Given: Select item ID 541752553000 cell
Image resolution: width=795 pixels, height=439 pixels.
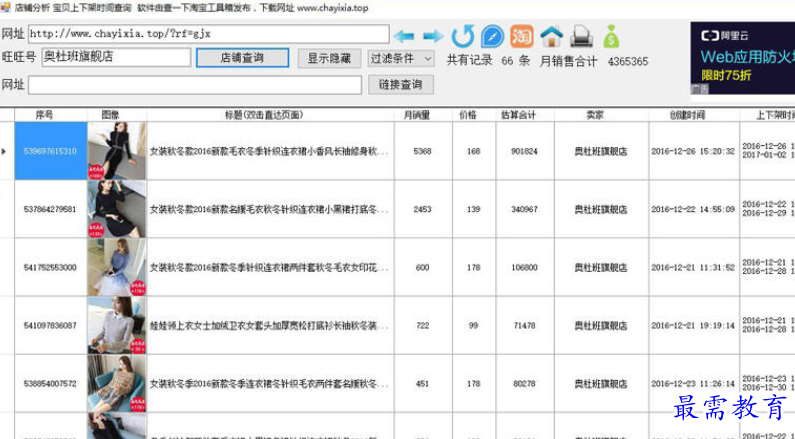Looking at the screenshot, I should click(51, 267).
